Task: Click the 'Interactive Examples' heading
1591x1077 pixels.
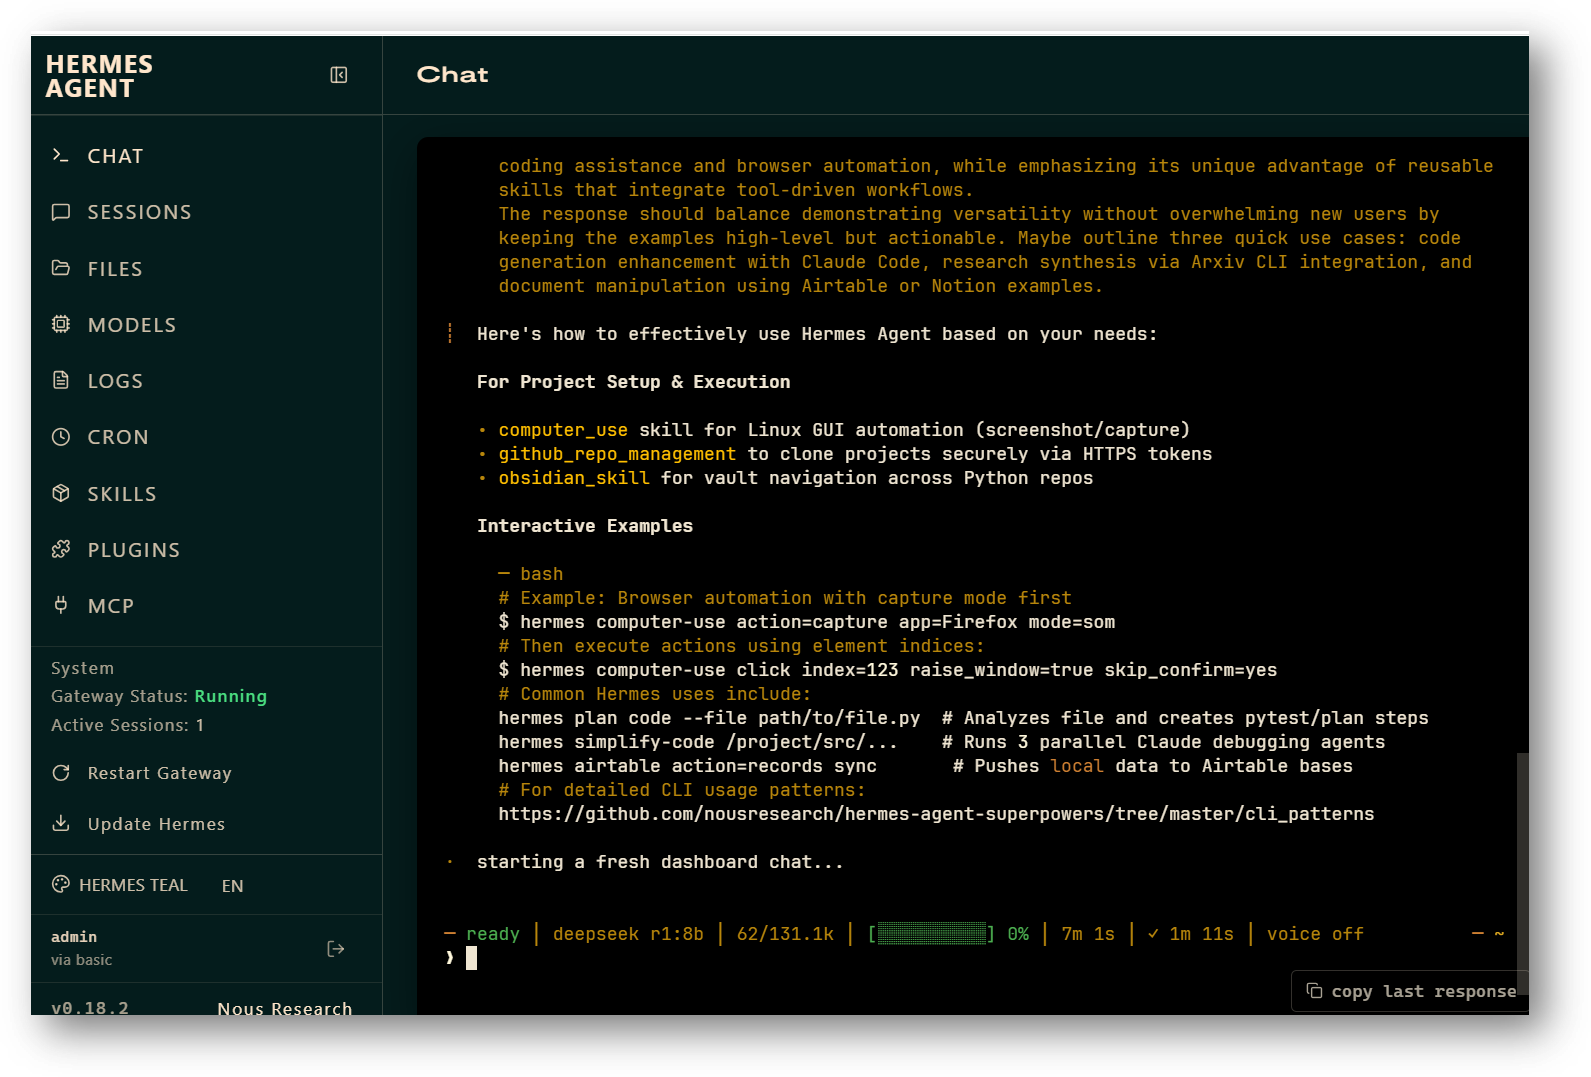Action: (x=585, y=526)
